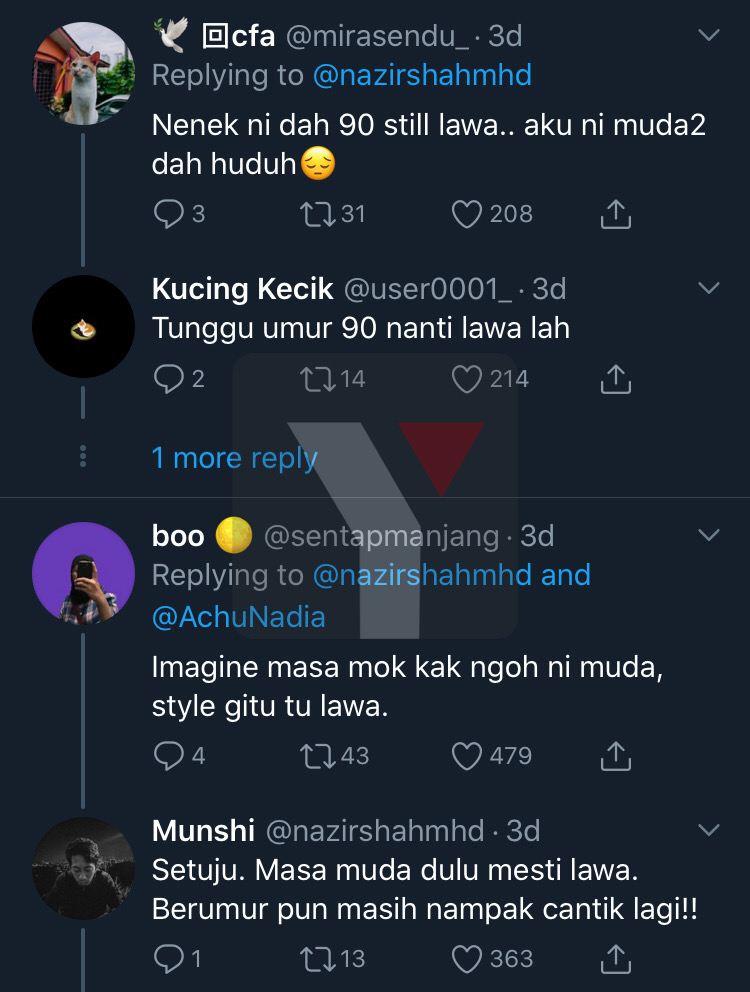Share Munshi's tweet with 363 likes

616,959
